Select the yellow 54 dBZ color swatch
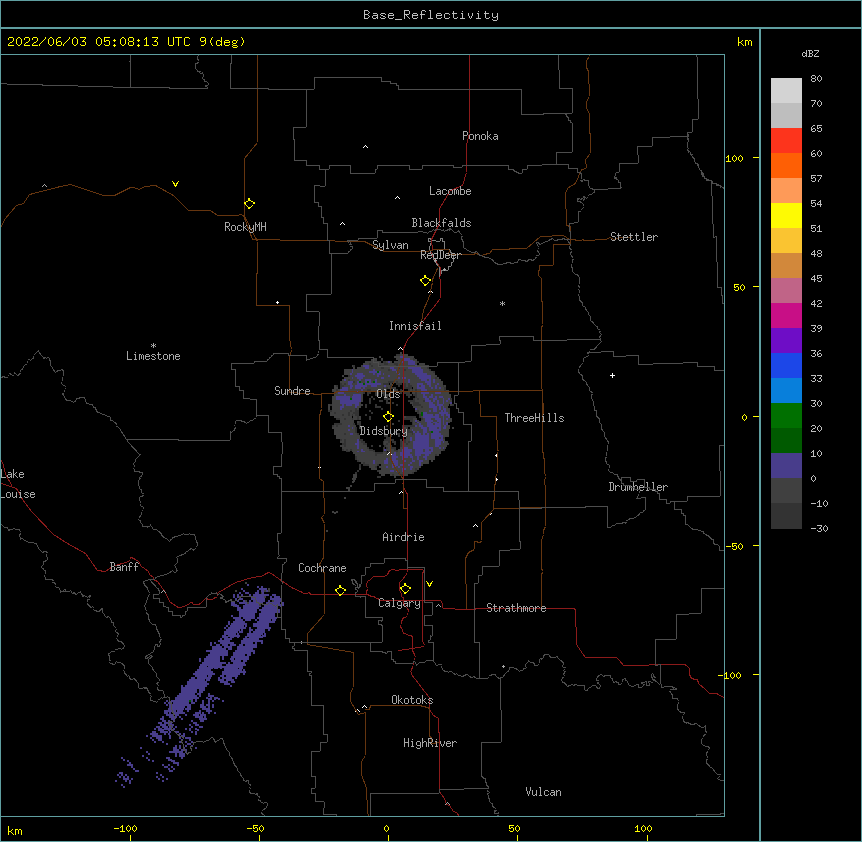The width and height of the screenshot is (862, 842). pyautogui.click(x=786, y=215)
